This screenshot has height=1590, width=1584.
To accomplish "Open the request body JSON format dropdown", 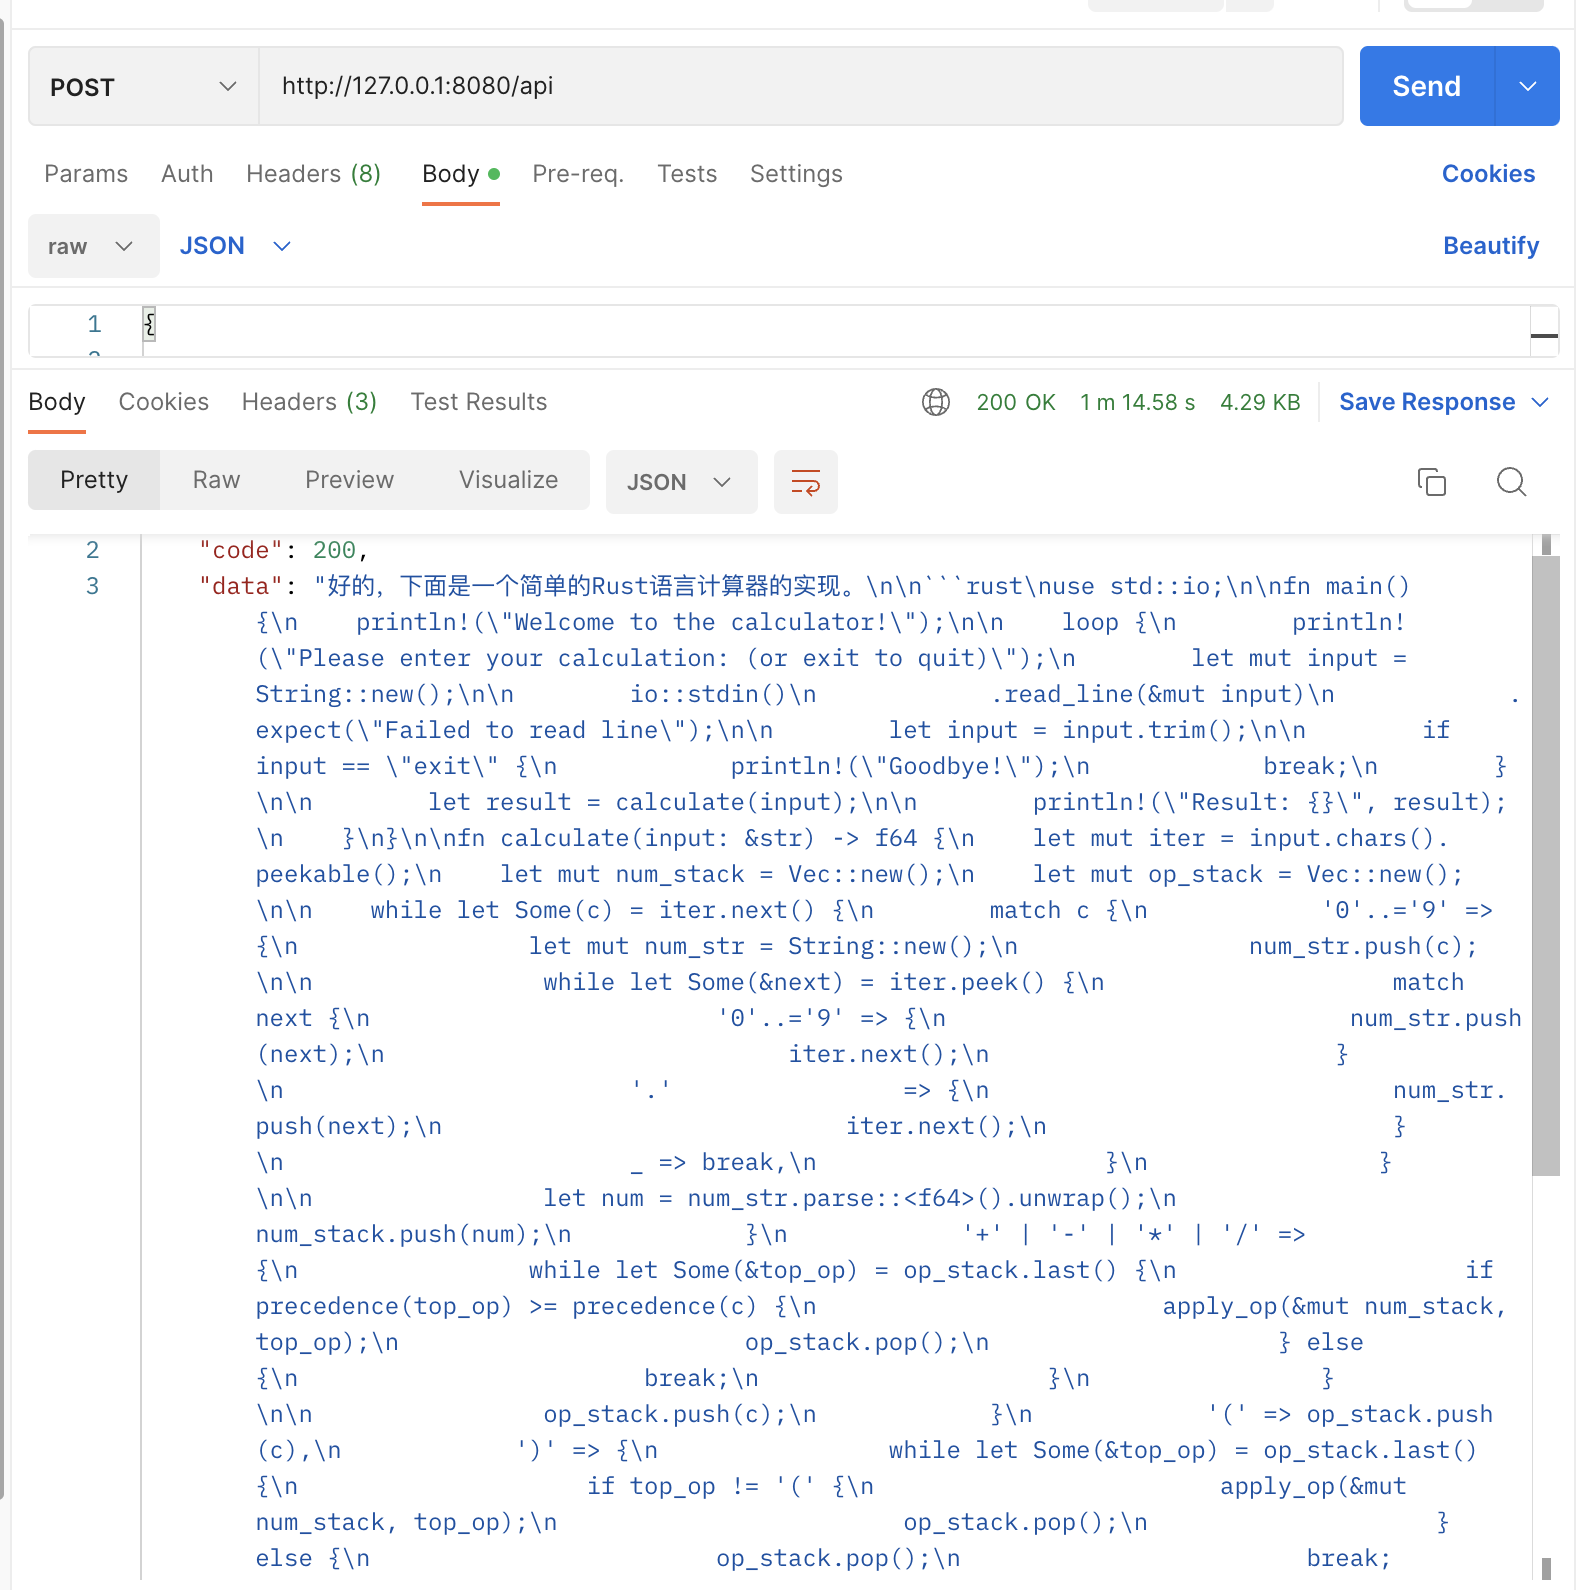I will (x=235, y=246).
